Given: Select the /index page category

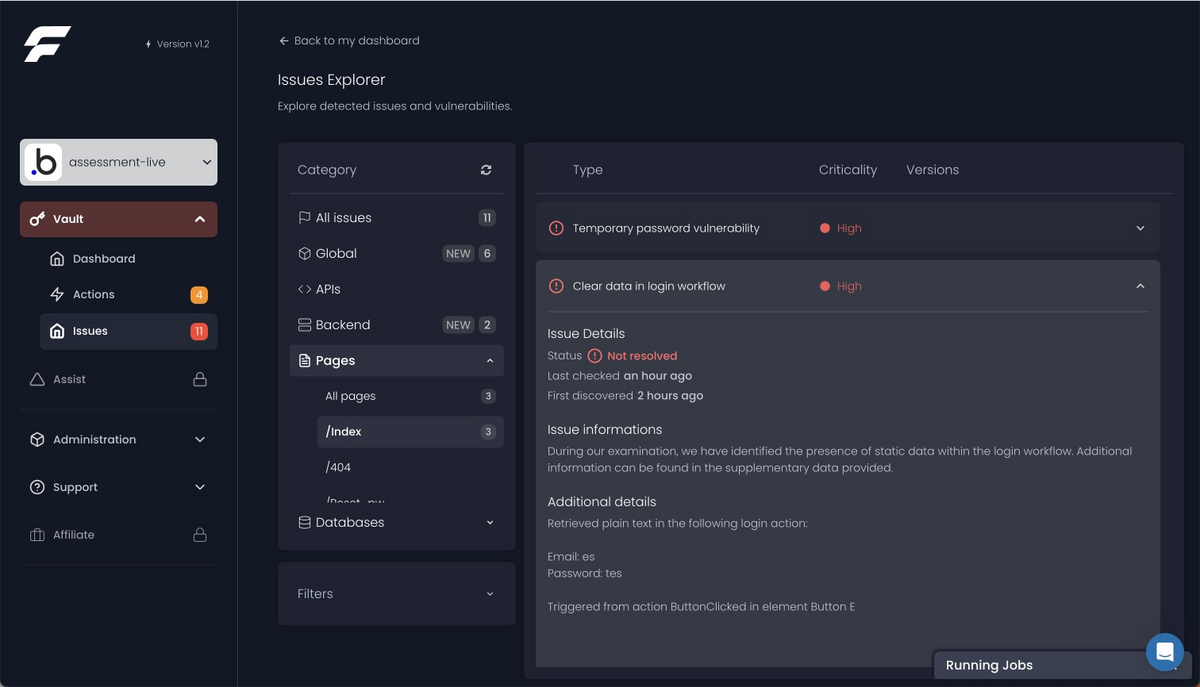Looking at the screenshot, I should 344,432.
